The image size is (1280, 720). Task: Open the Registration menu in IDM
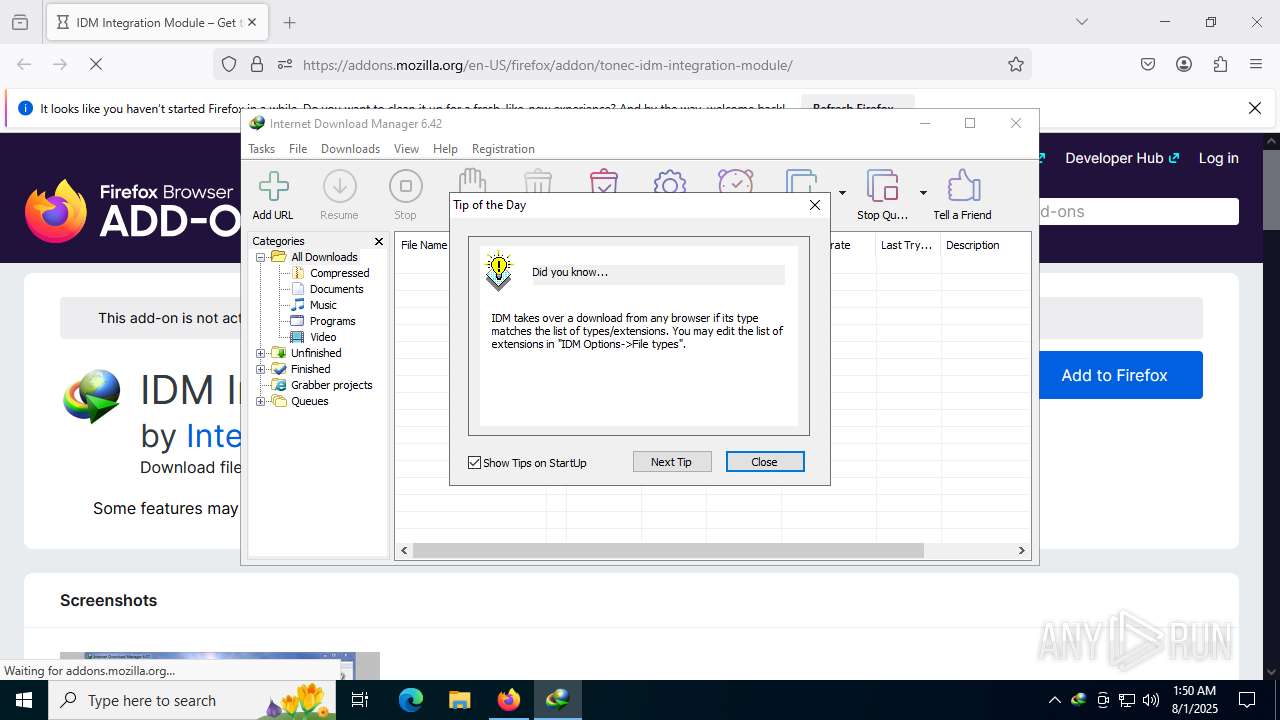coord(503,149)
